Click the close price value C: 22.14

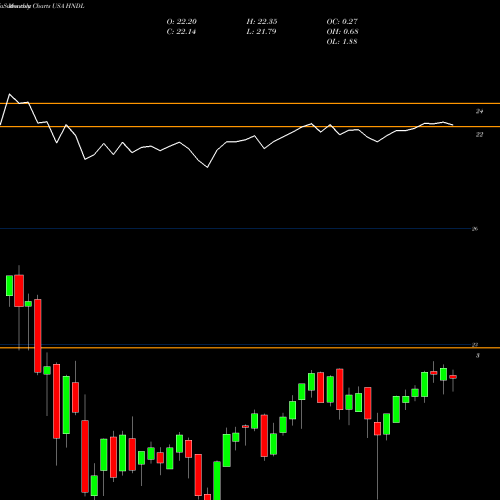[x=181, y=32]
